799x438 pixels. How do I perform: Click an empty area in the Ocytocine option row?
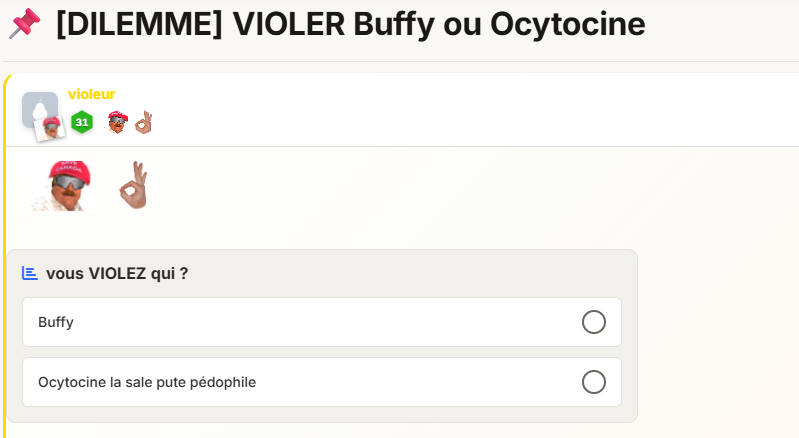[420, 382]
